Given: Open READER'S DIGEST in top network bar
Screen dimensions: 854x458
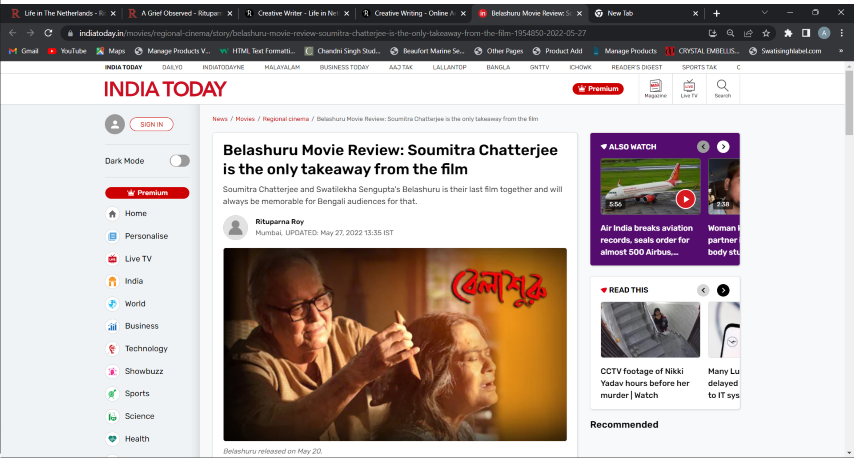Looking at the screenshot, I should click(x=637, y=68).
